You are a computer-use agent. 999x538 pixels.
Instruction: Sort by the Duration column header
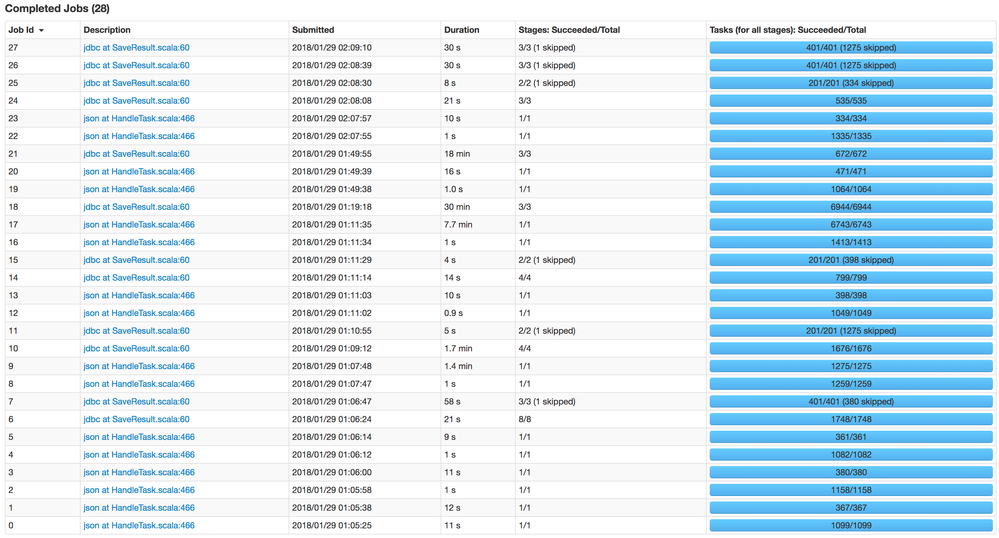tap(461, 30)
